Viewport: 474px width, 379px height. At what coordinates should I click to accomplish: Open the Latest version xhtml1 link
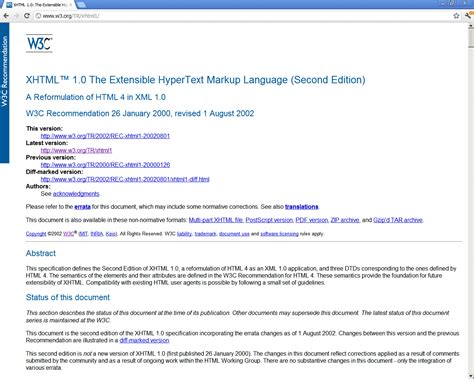(76, 150)
